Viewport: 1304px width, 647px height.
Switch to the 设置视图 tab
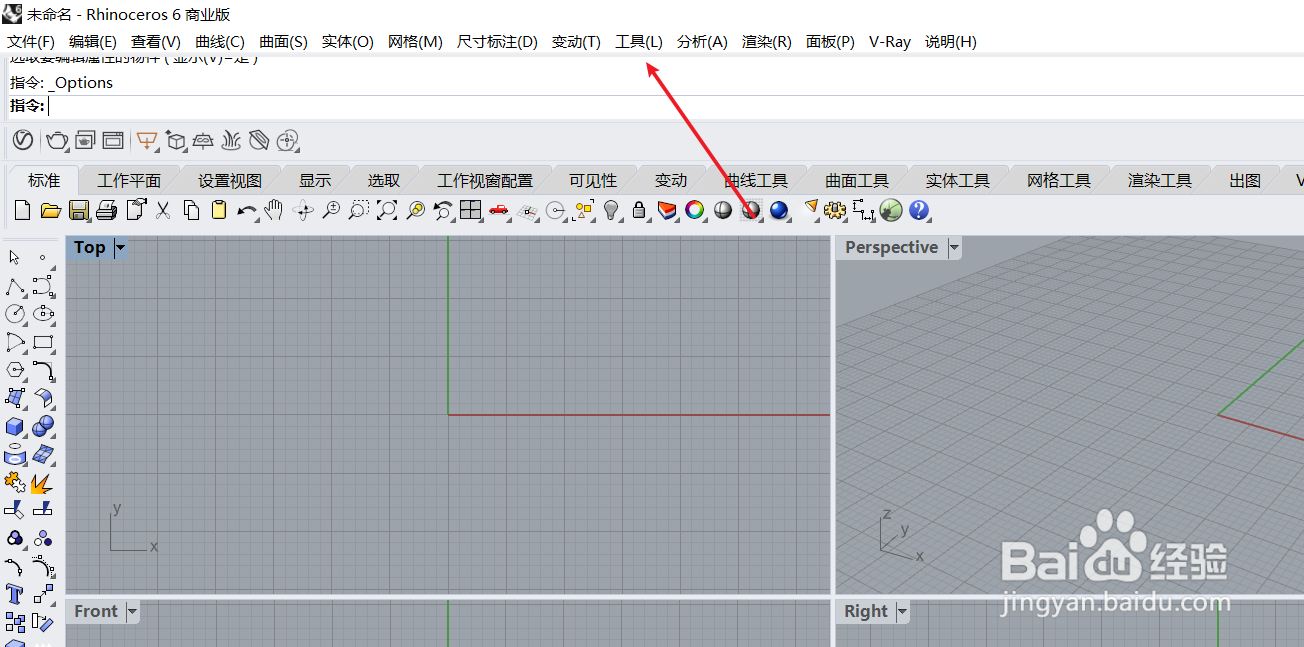click(230, 181)
